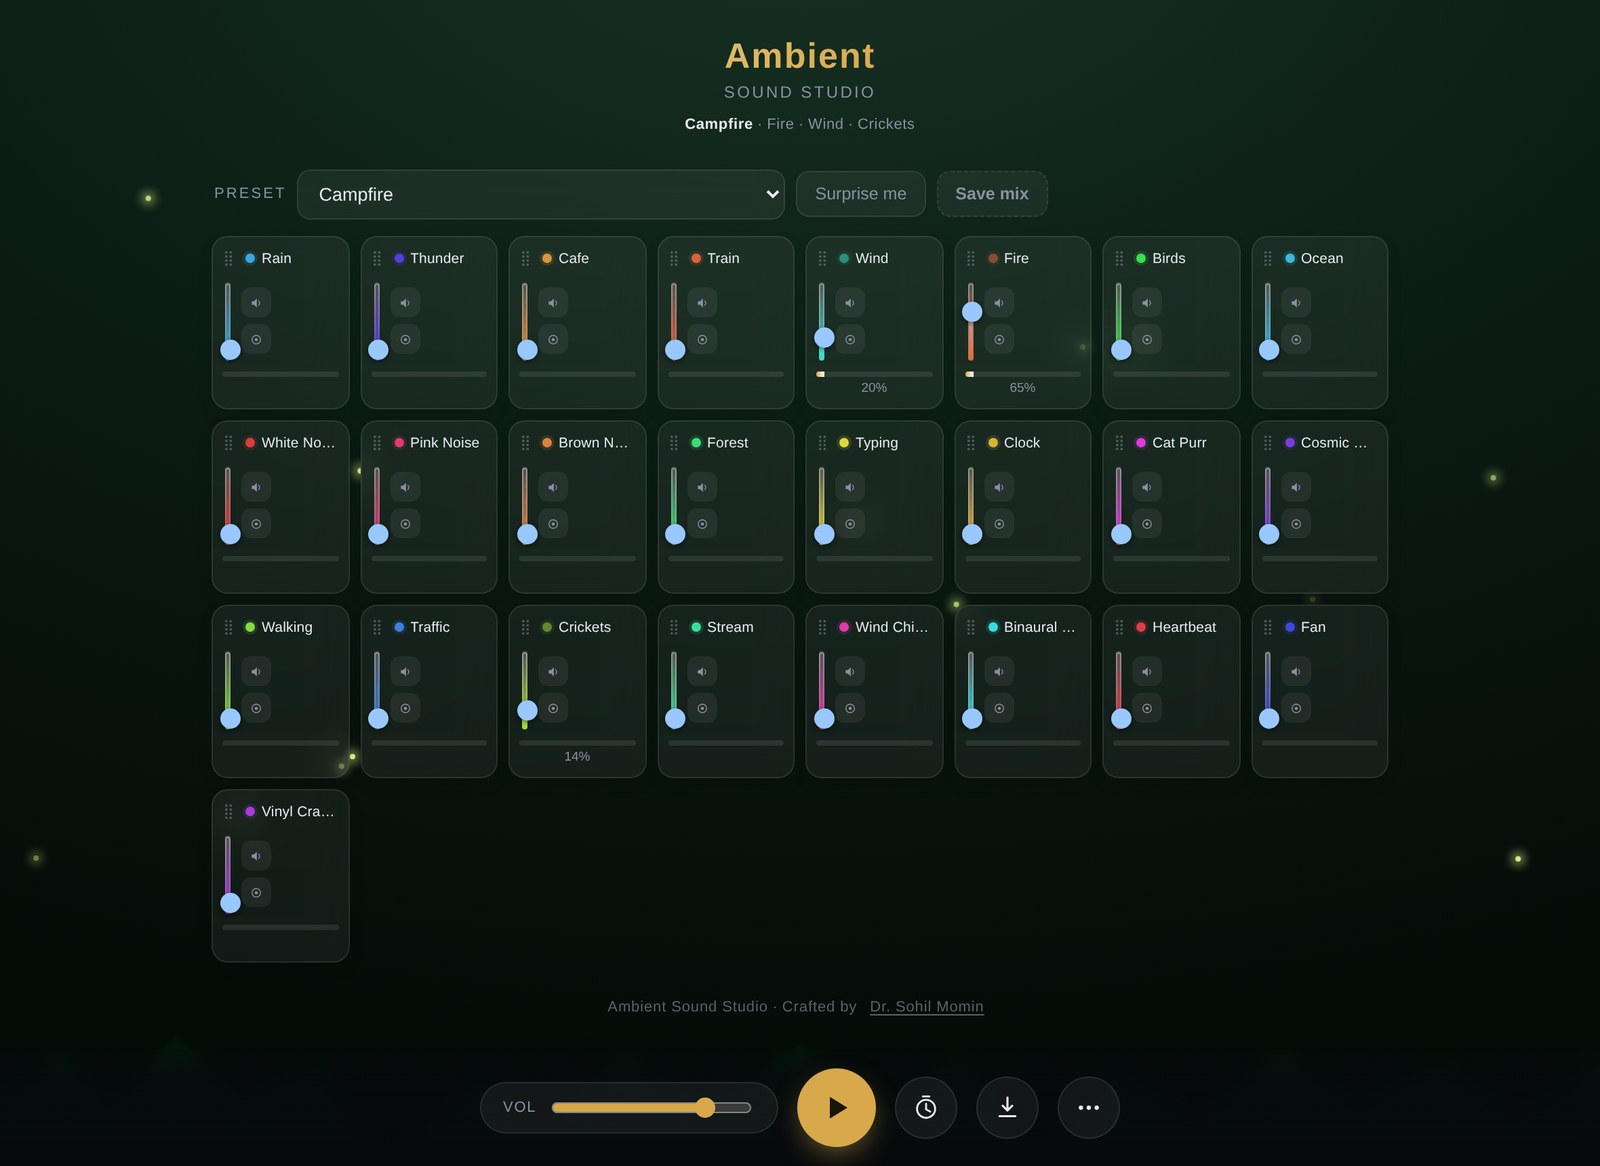Open the sleep timer

[x=926, y=1107]
